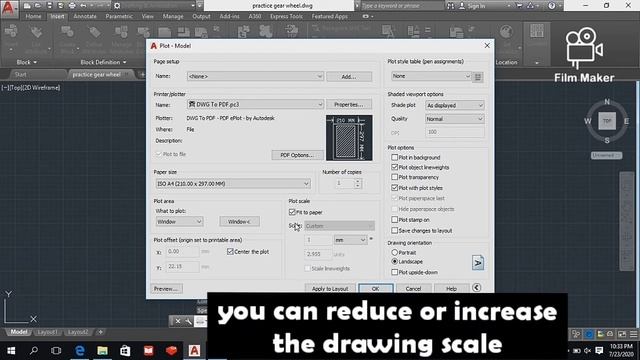640x360 pixels.
Task: Open the Page setup Name dropdown
Action: pyautogui.click(x=255, y=76)
